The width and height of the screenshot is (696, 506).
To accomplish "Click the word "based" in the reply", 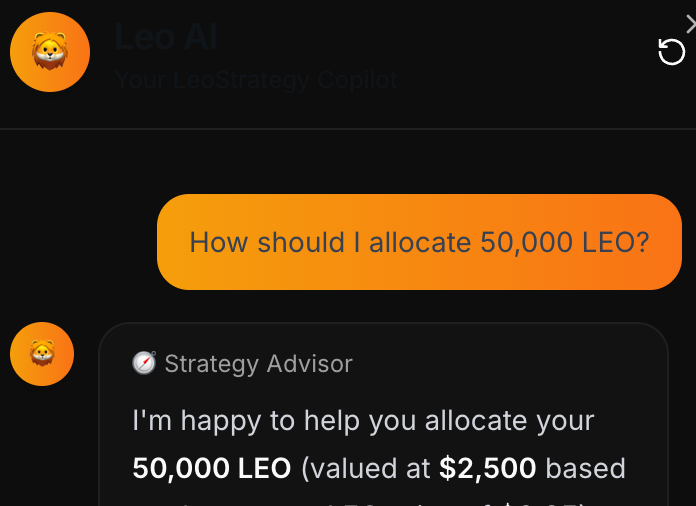I will point(586,467).
